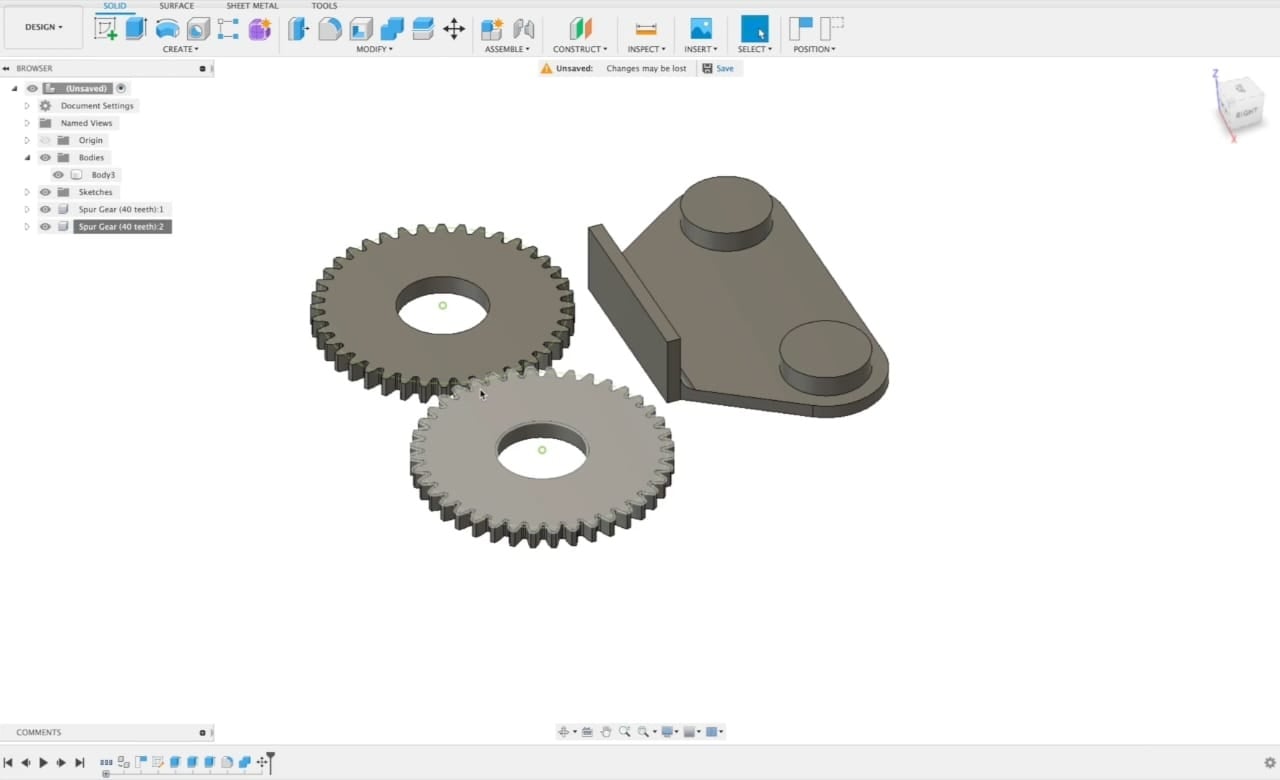1280x780 pixels.
Task: Select the Insert image icon
Action: click(x=701, y=29)
